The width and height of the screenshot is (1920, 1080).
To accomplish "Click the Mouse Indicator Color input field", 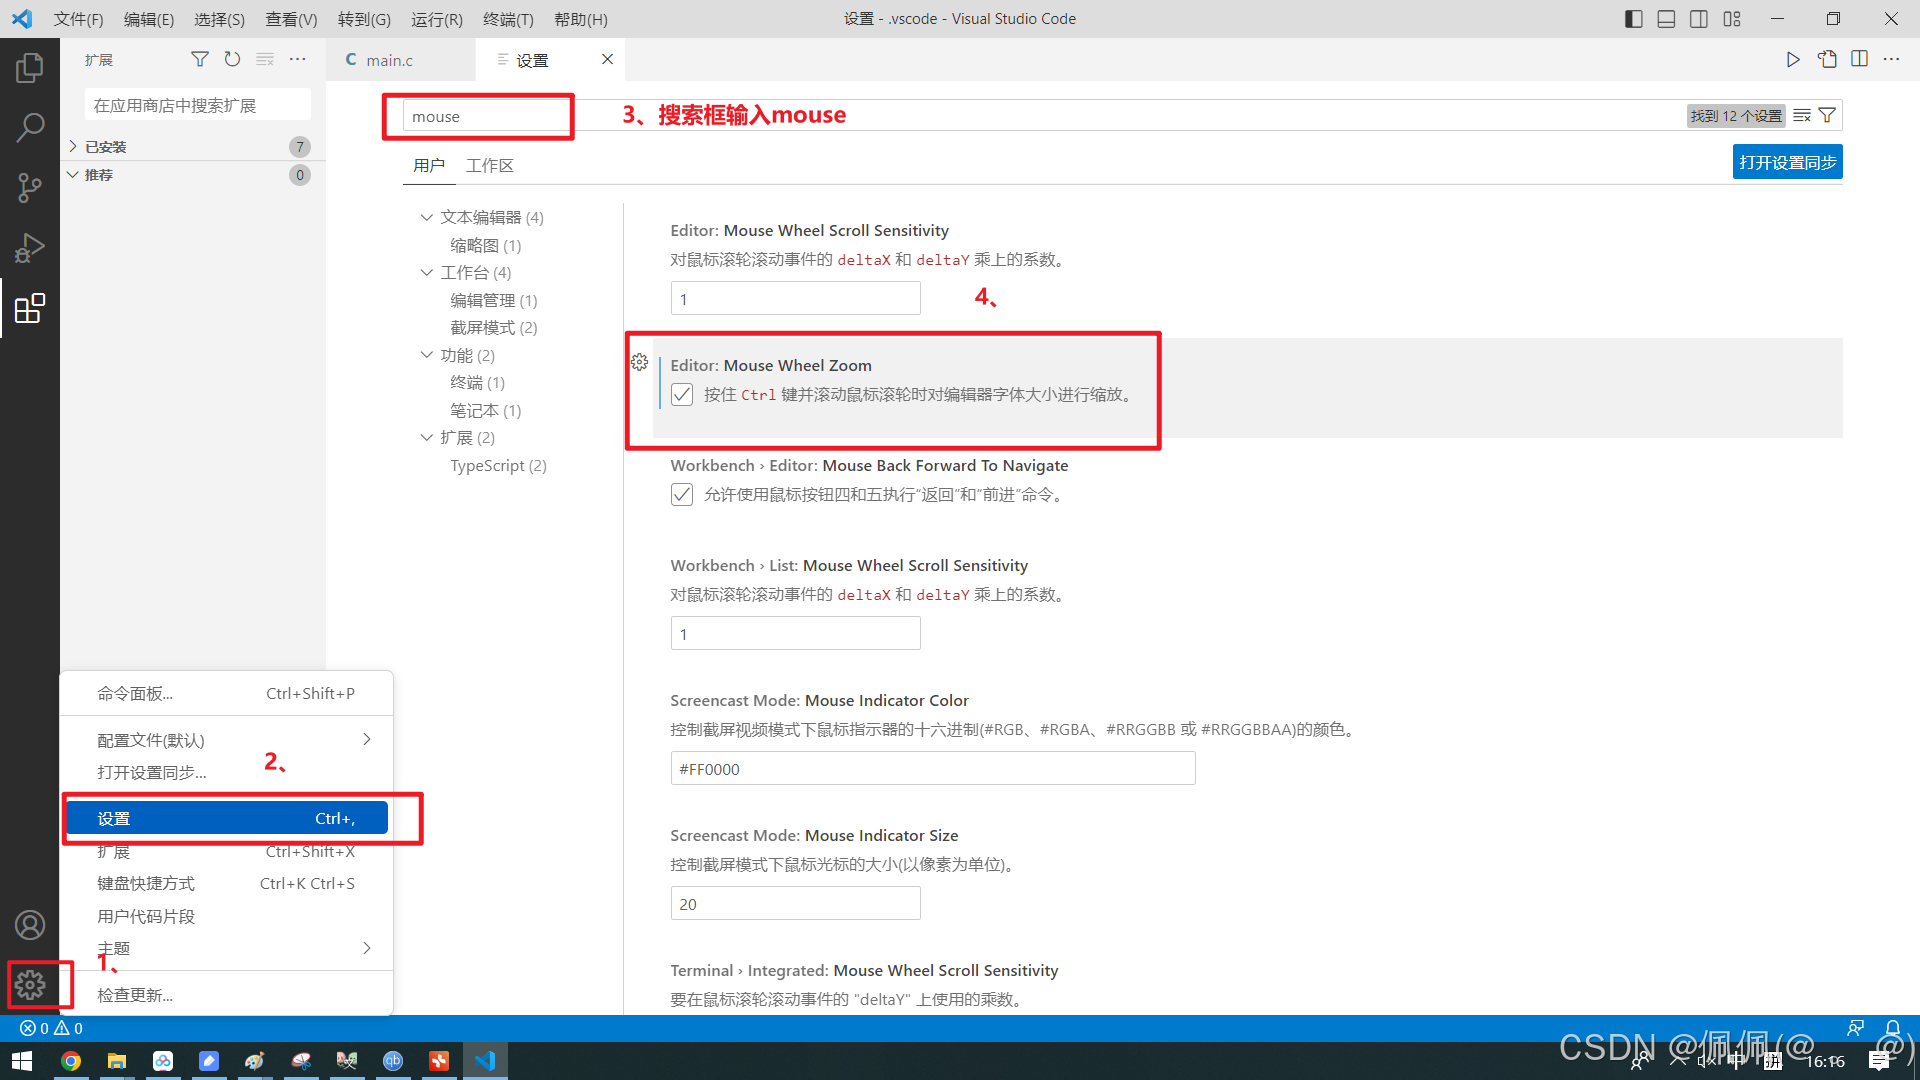I will coord(932,769).
